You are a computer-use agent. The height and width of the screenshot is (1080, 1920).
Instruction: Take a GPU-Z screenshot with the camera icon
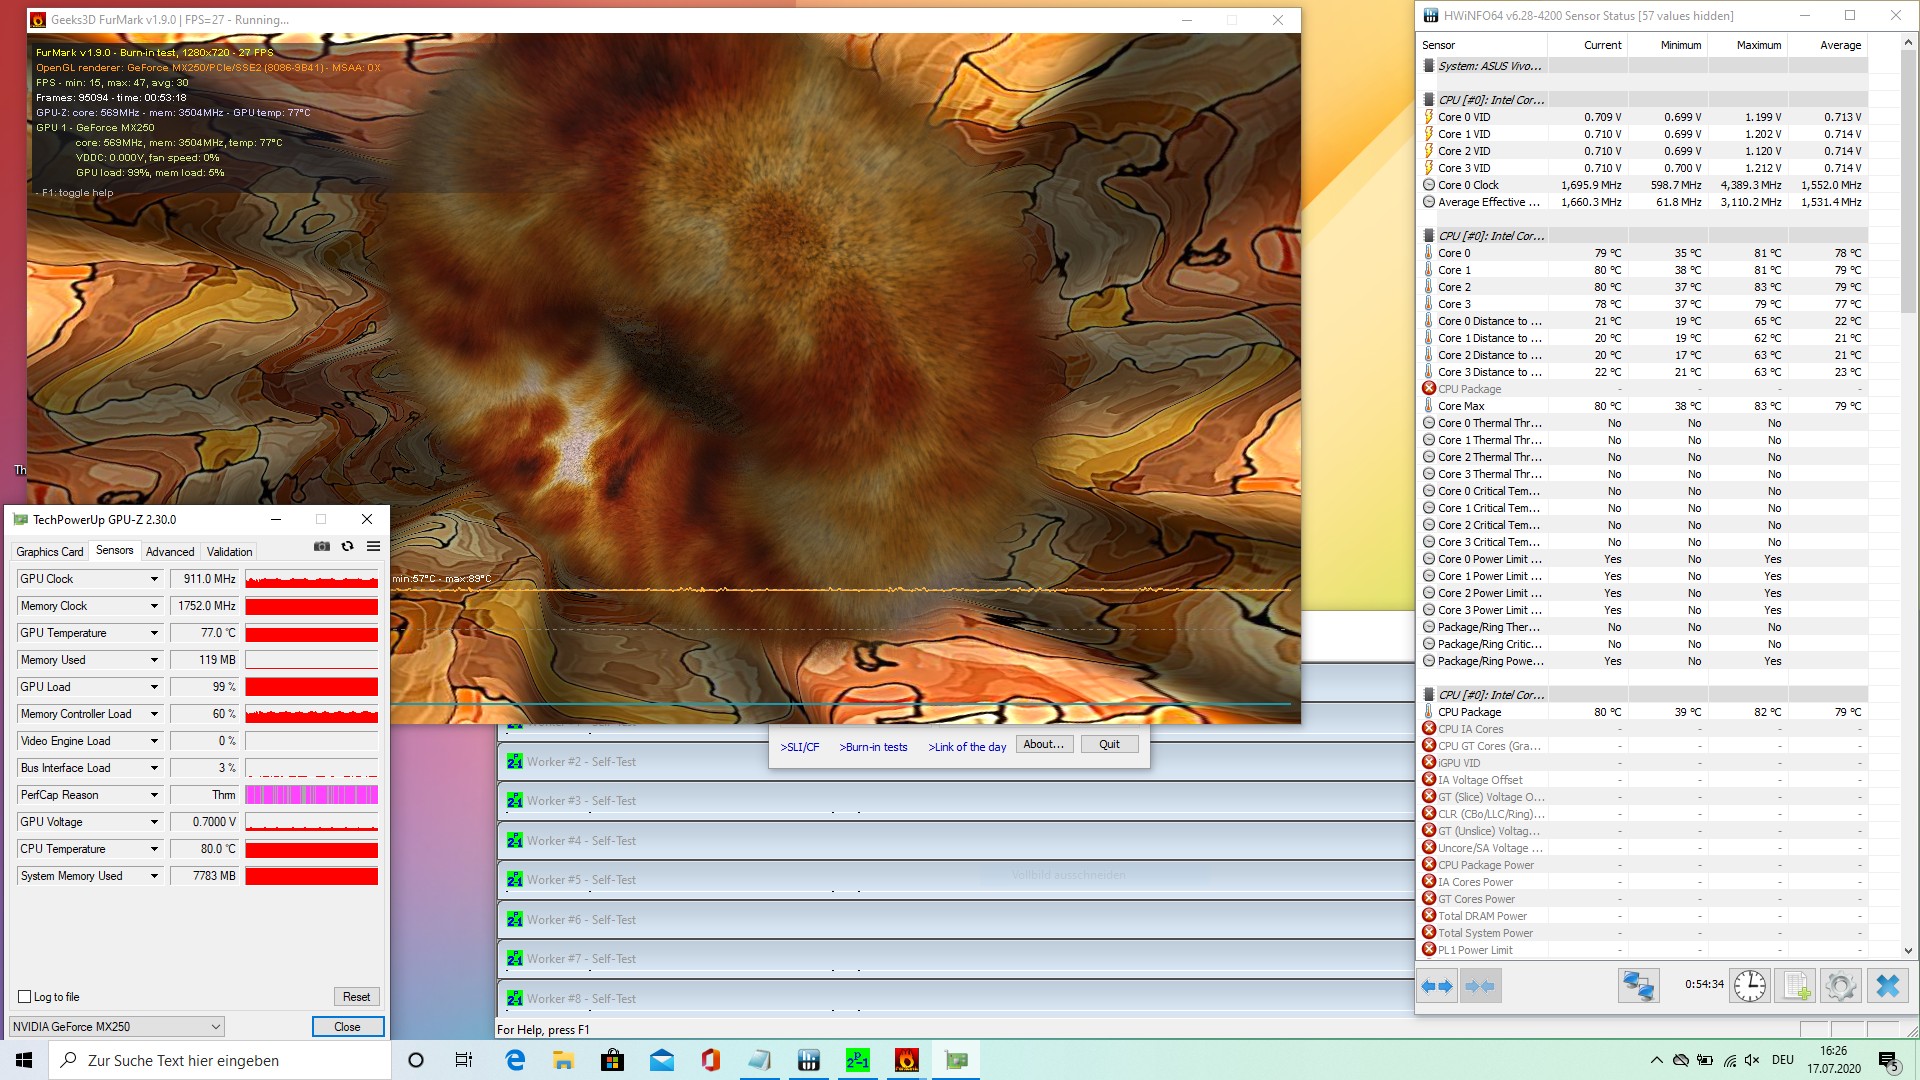pyautogui.click(x=322, y=546)
